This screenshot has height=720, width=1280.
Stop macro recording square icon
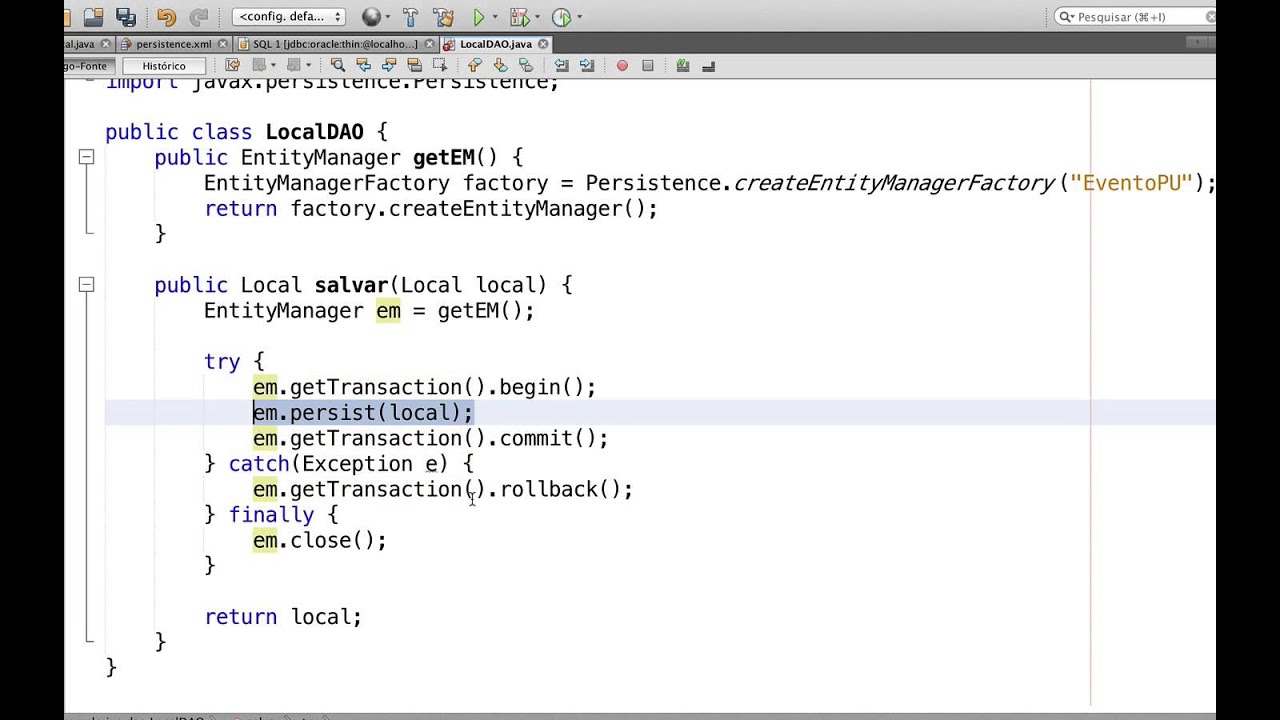647,66
